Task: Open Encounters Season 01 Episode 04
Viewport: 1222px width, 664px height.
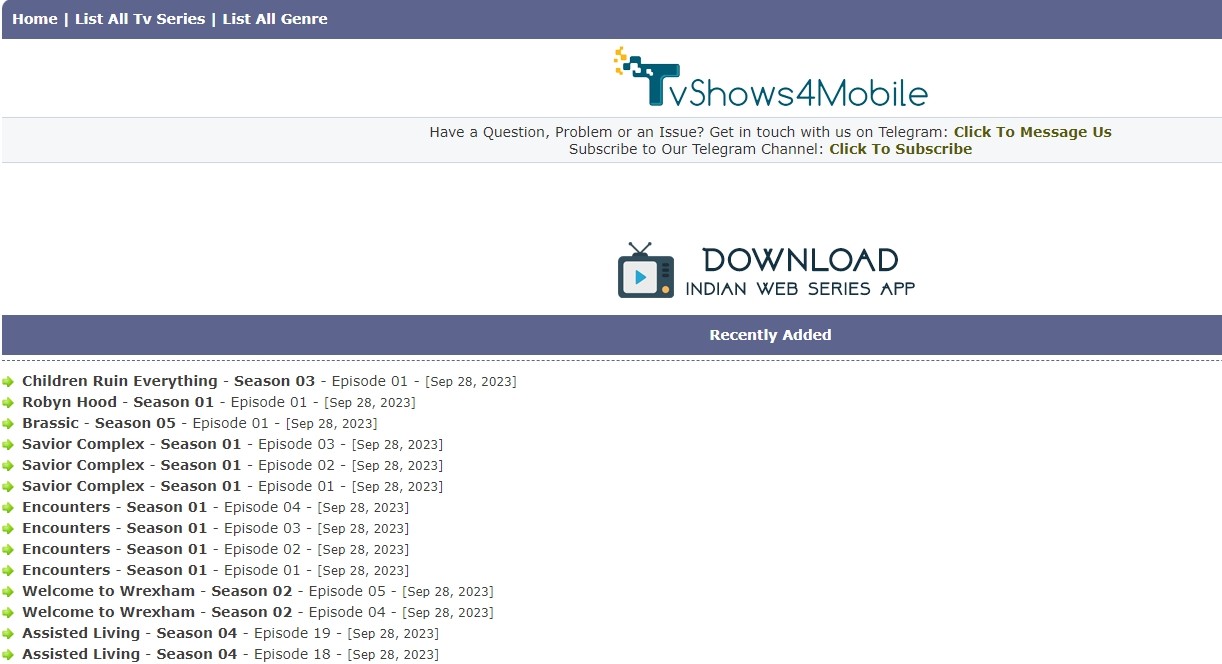Action: [x=162, y=507]
